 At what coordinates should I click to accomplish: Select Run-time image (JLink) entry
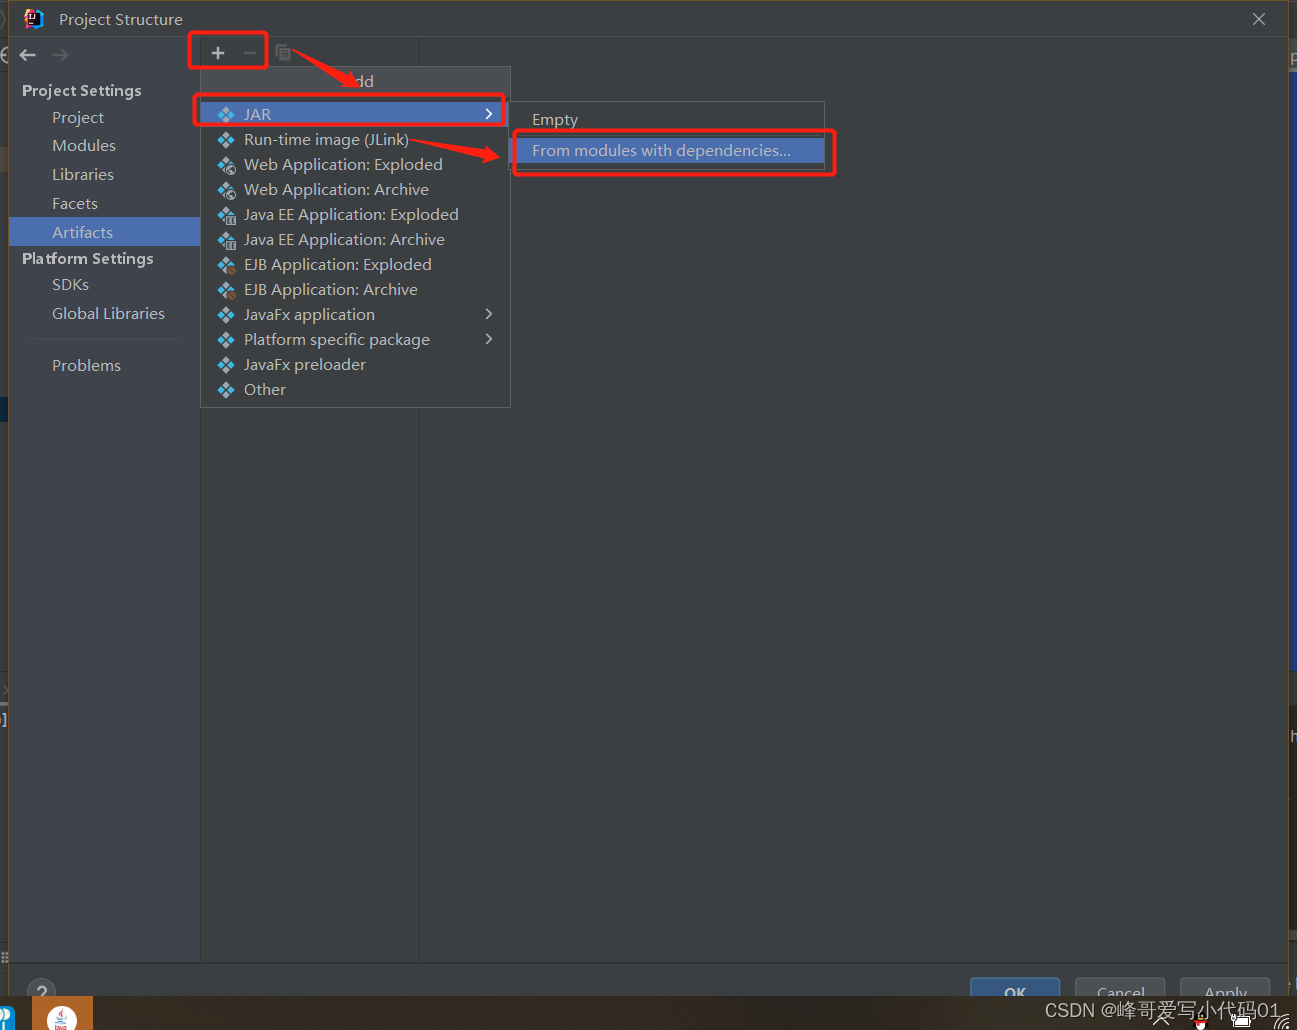[x=355, y=139]
